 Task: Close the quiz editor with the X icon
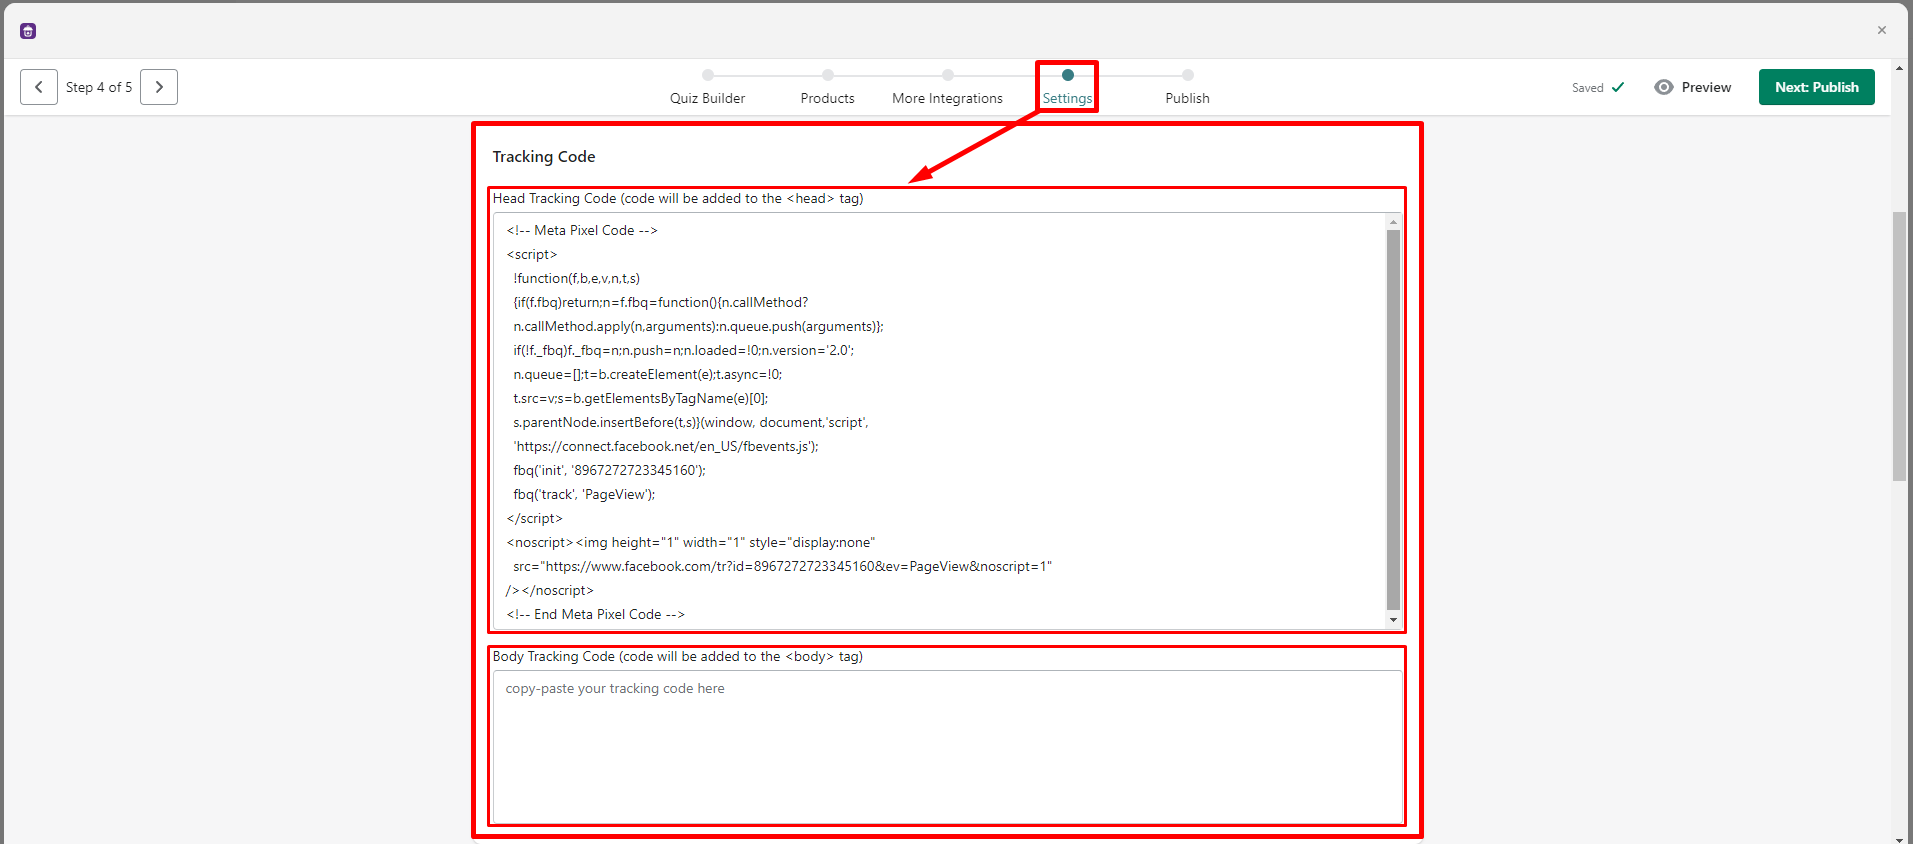pos(1882,30)
